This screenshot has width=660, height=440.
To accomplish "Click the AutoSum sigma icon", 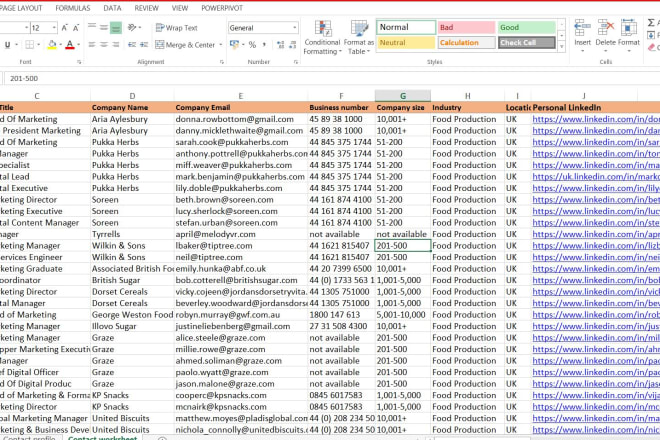I will (652, 23).
